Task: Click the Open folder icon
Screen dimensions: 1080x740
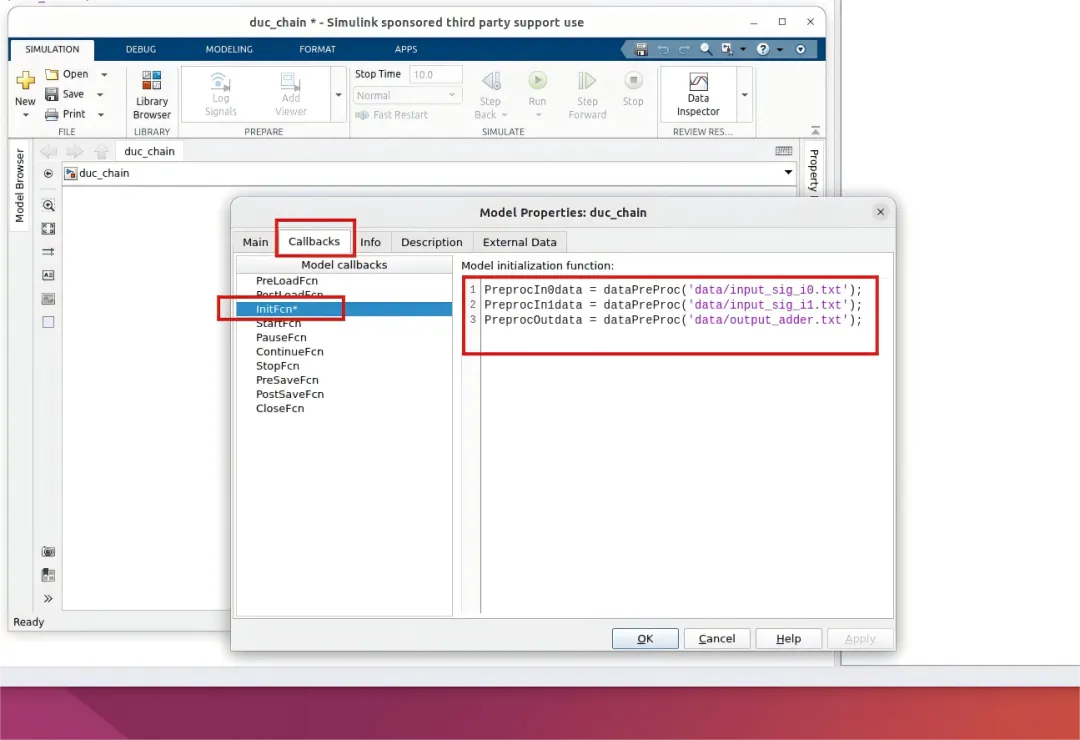Action: (52, 74)
